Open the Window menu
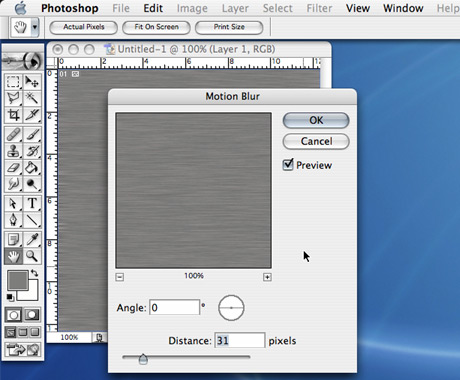The height and width of the screenshot is (380, 460). (x=403, y=8)
